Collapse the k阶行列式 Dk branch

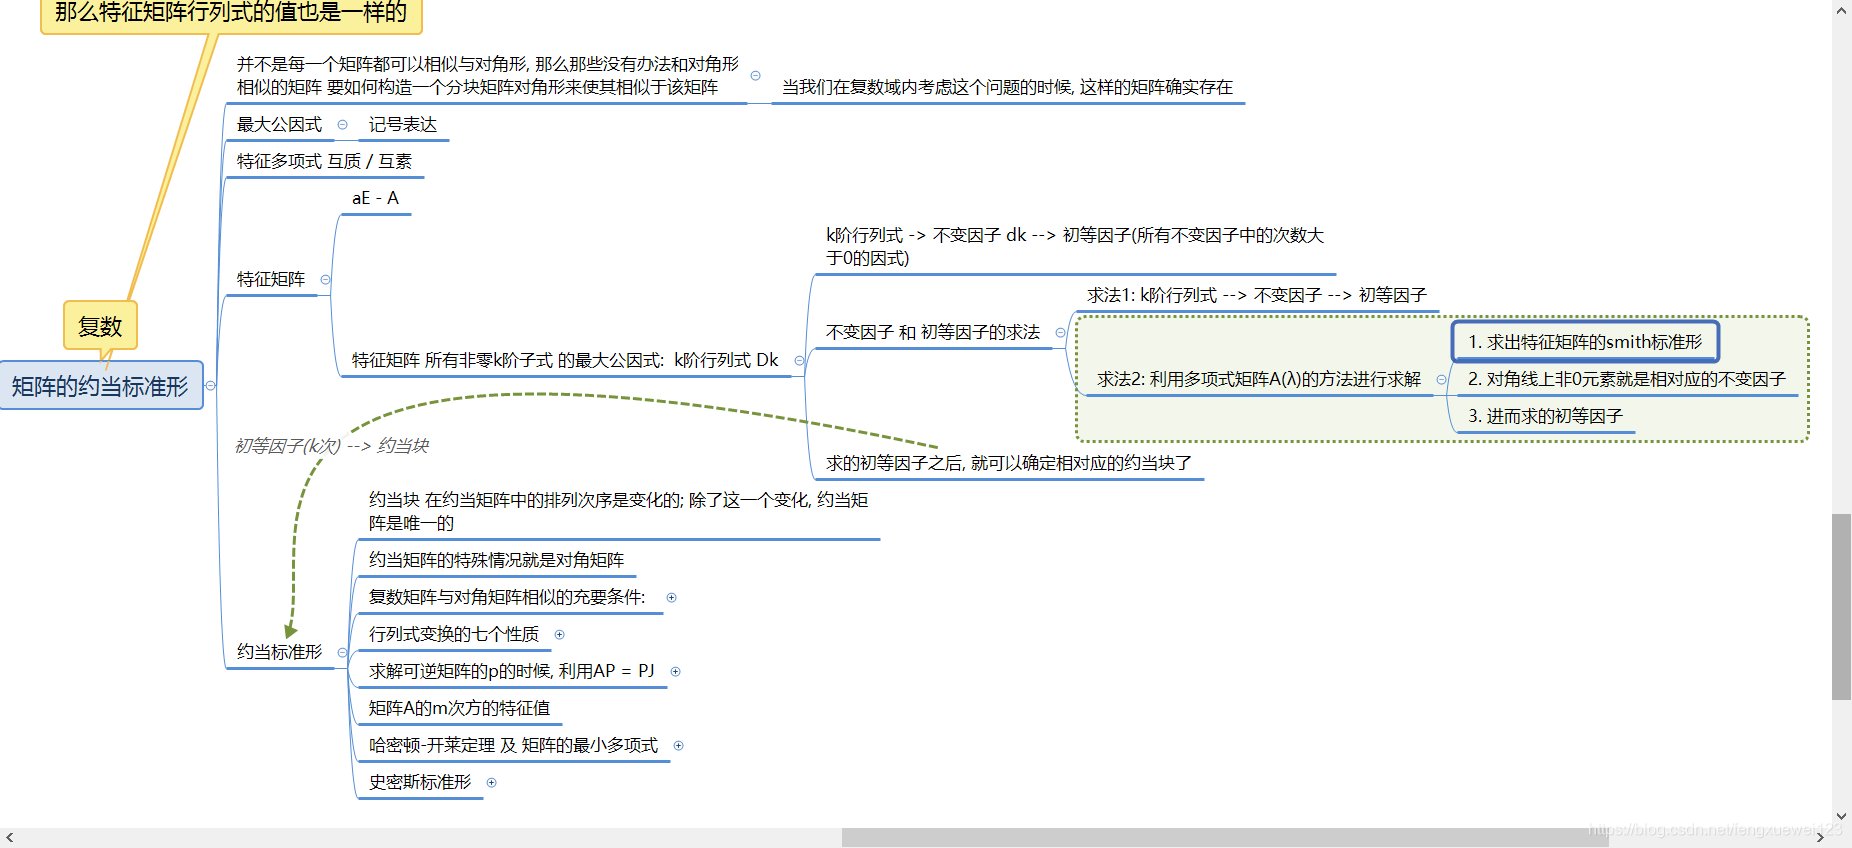[799, 361]
